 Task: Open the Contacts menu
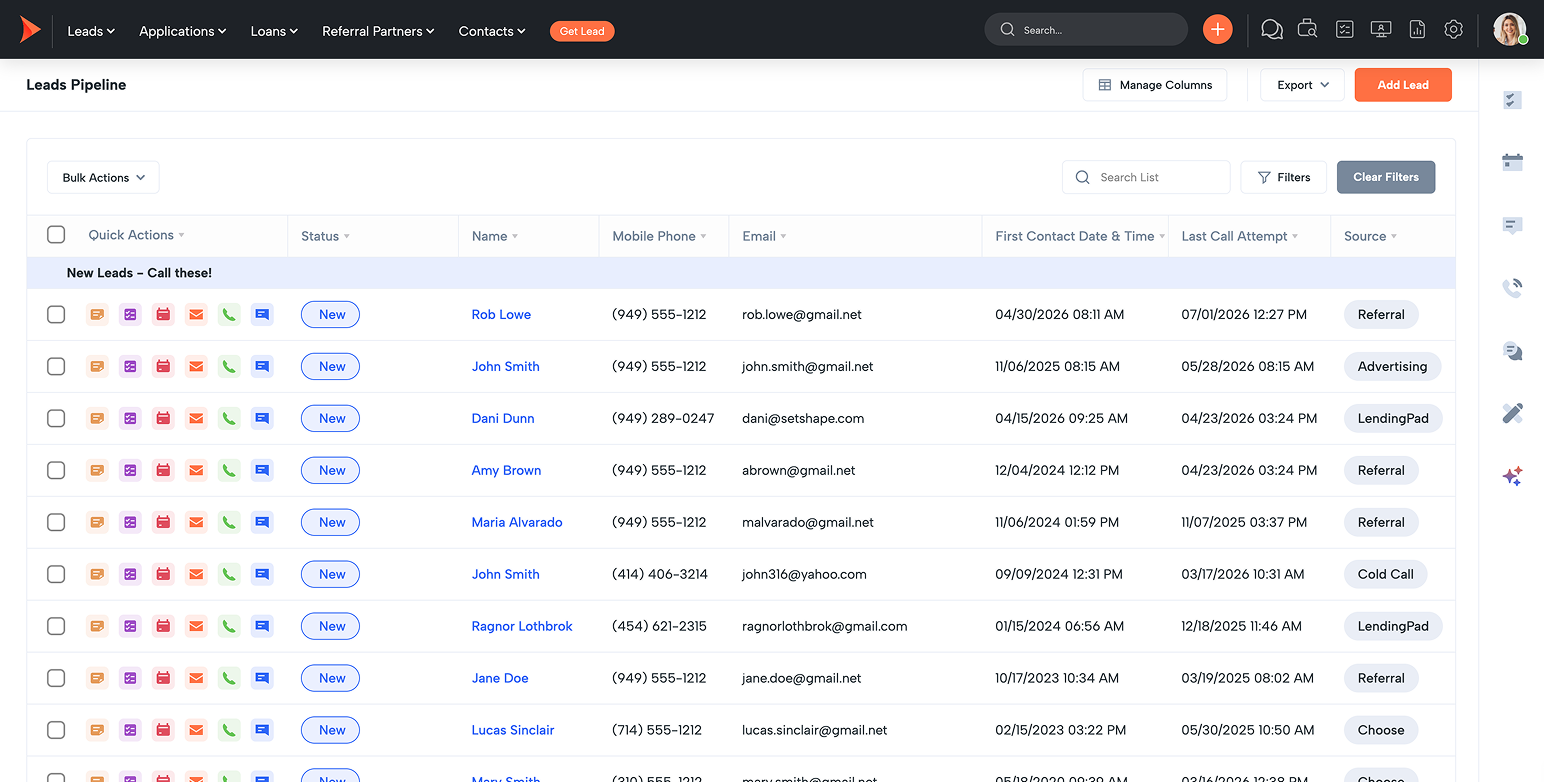click(x=492, y=31)
